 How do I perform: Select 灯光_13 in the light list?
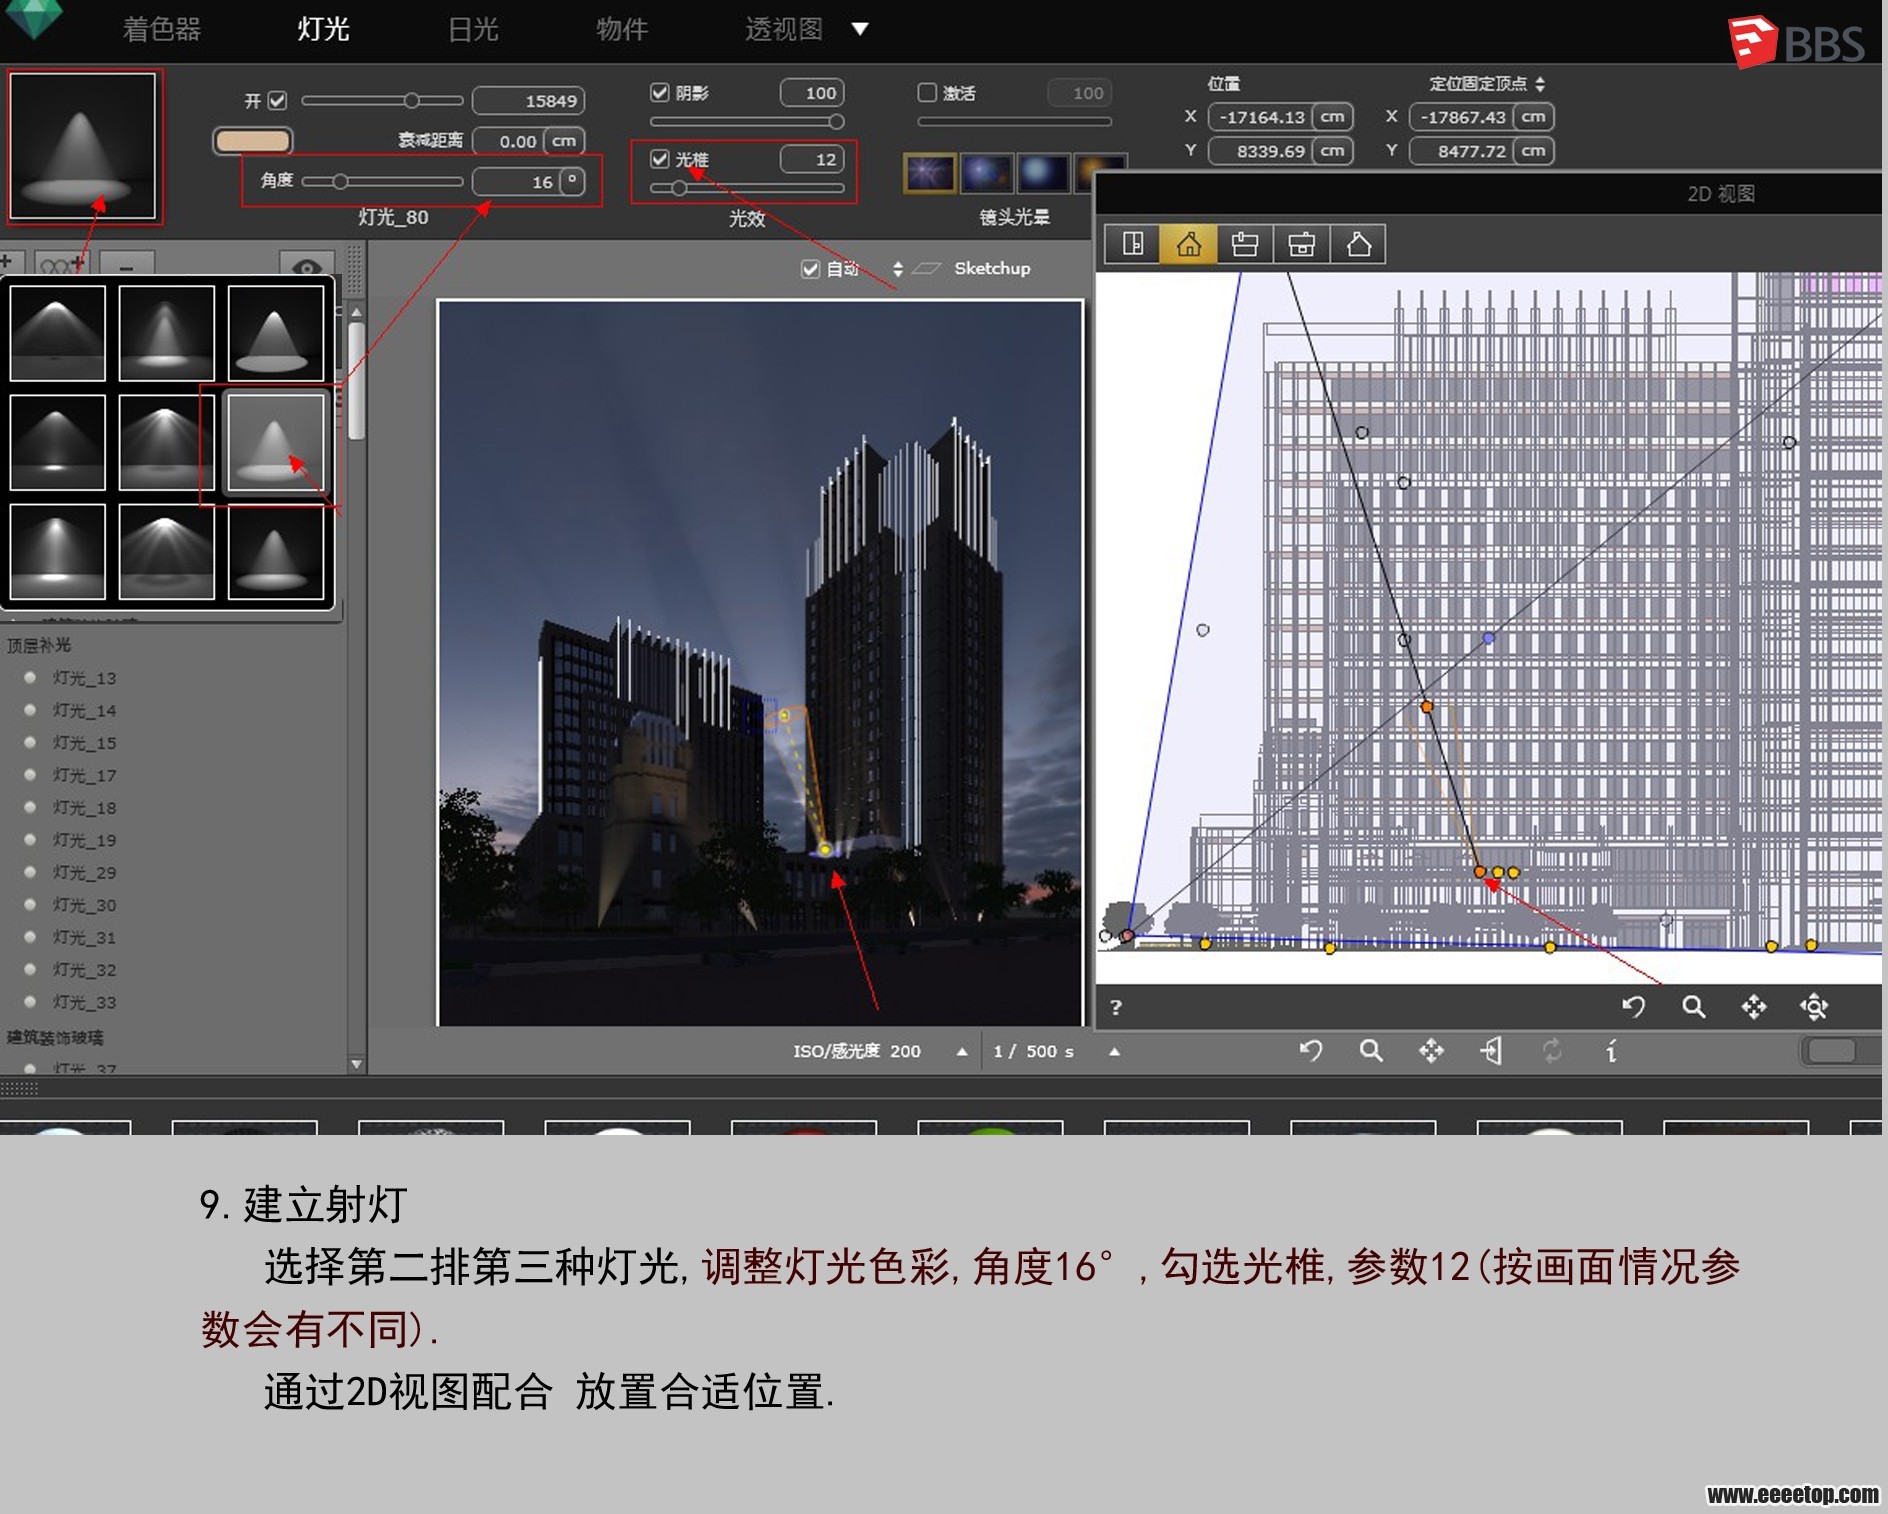tap(84, 678)
